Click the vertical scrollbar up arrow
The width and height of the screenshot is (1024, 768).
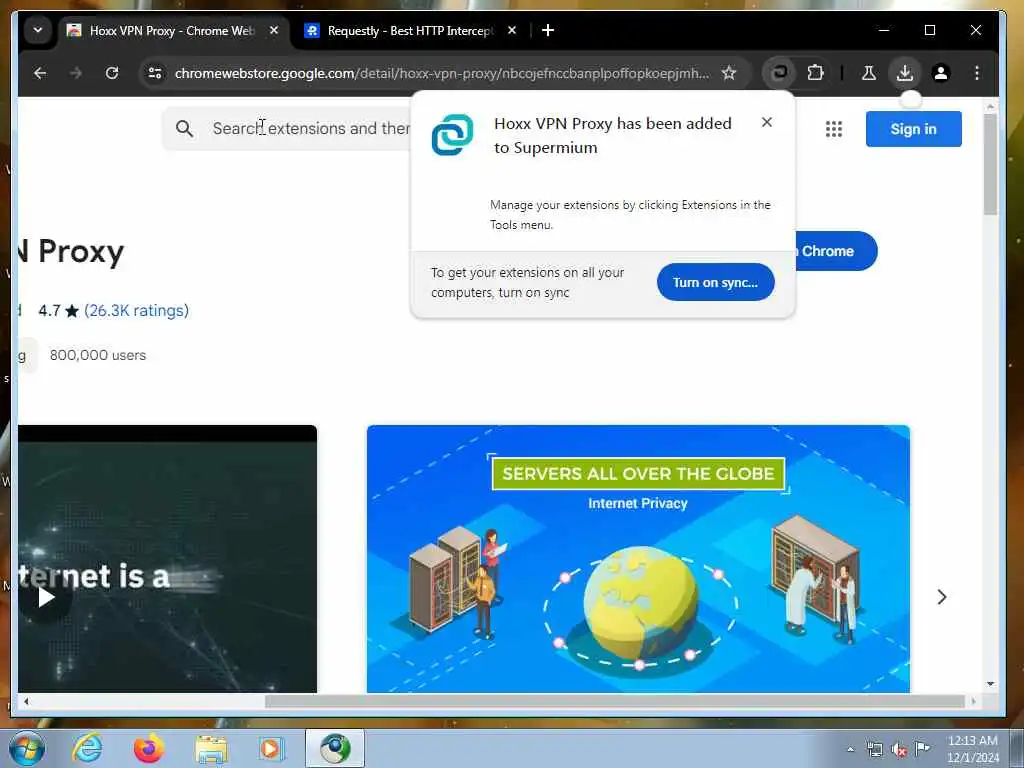(x=990, y=106)
